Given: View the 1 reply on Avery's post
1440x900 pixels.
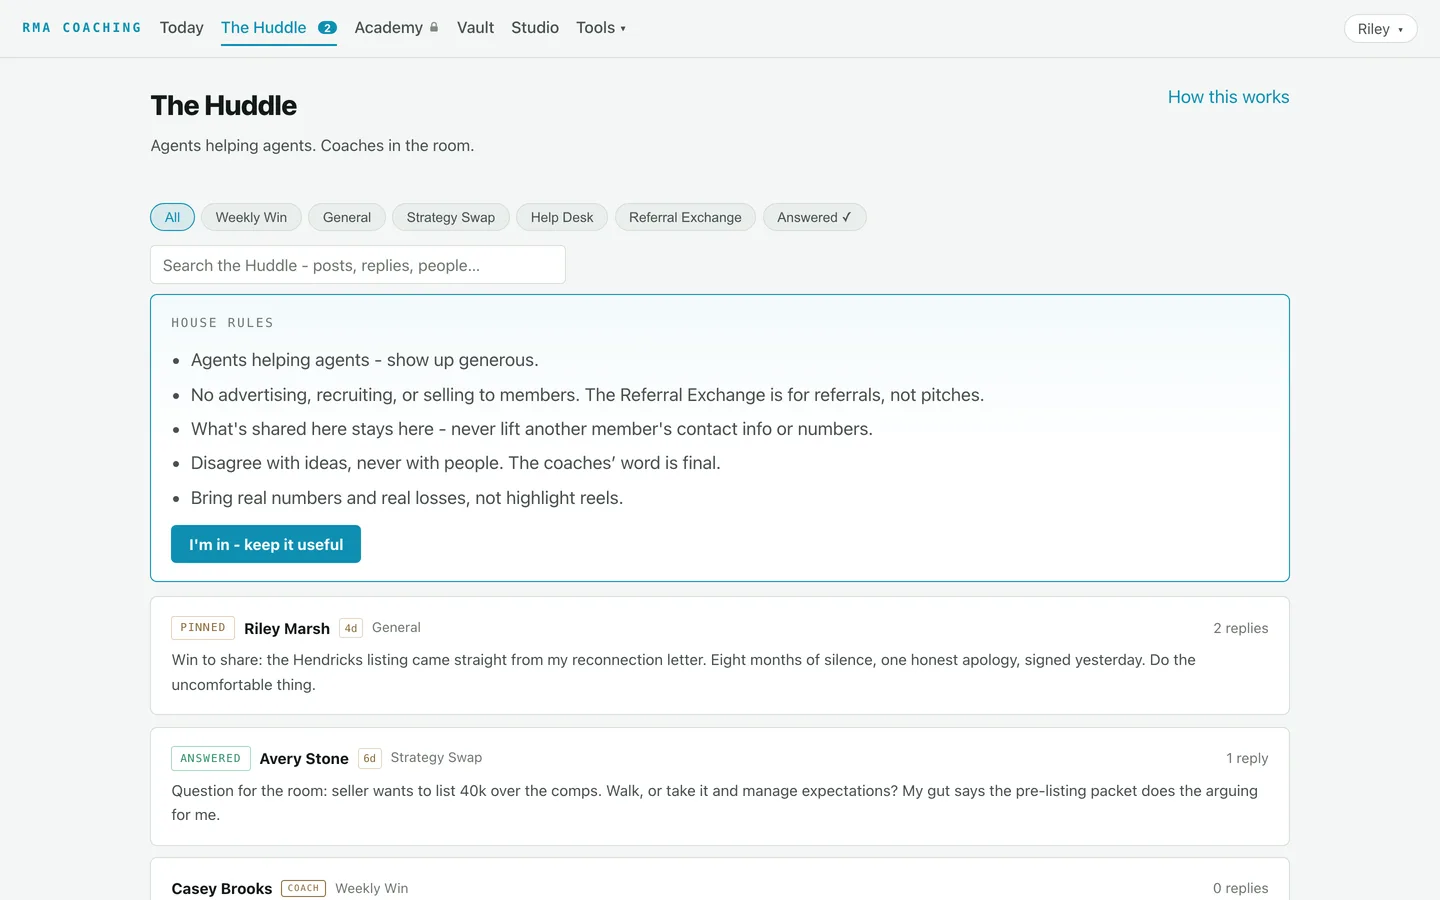Looking at the screenshot, I should tap(1247, 758).
